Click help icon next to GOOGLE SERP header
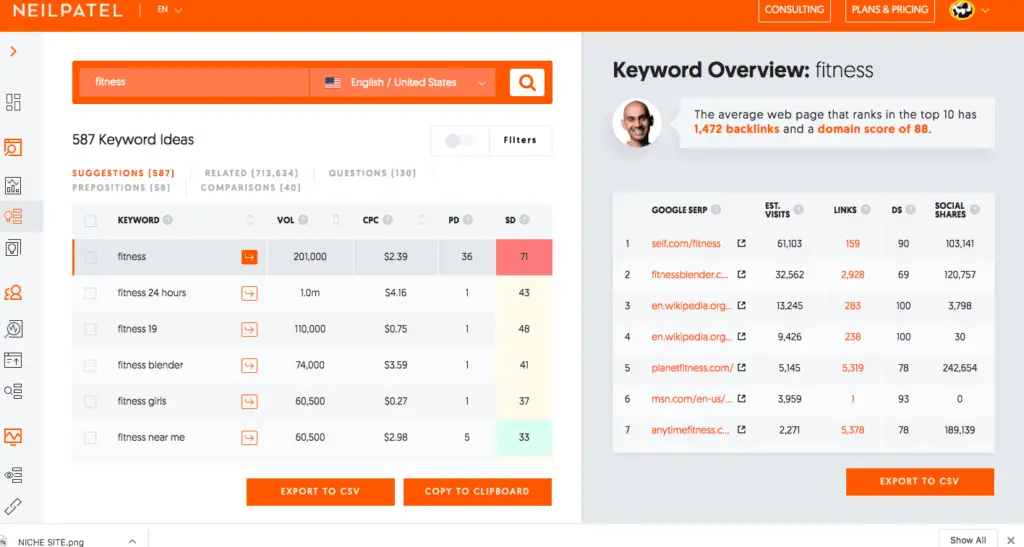The height and width of the screenshot is (547, 1024). click(x=716, y=210)
